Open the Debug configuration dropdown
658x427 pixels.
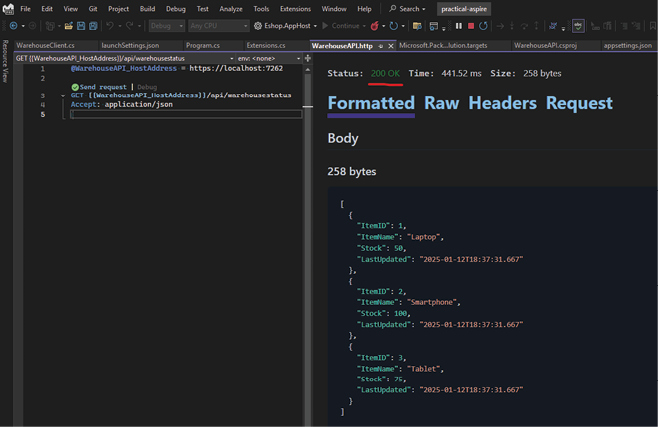point(166,26)
